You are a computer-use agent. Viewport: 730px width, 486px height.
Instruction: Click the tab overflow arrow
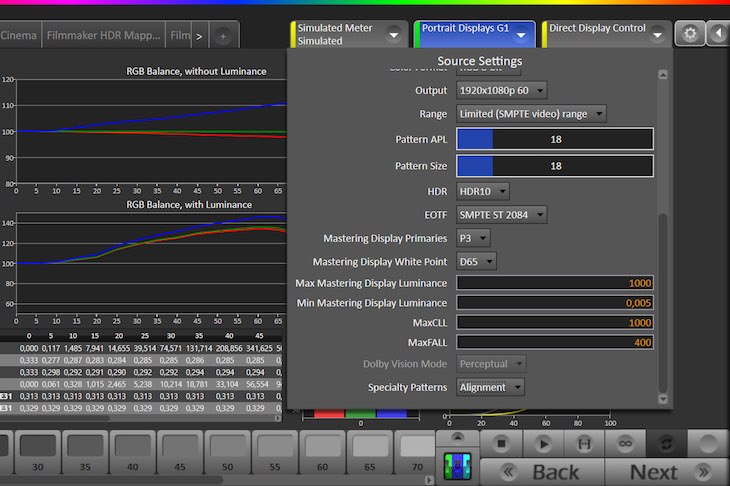pos(199,36)
